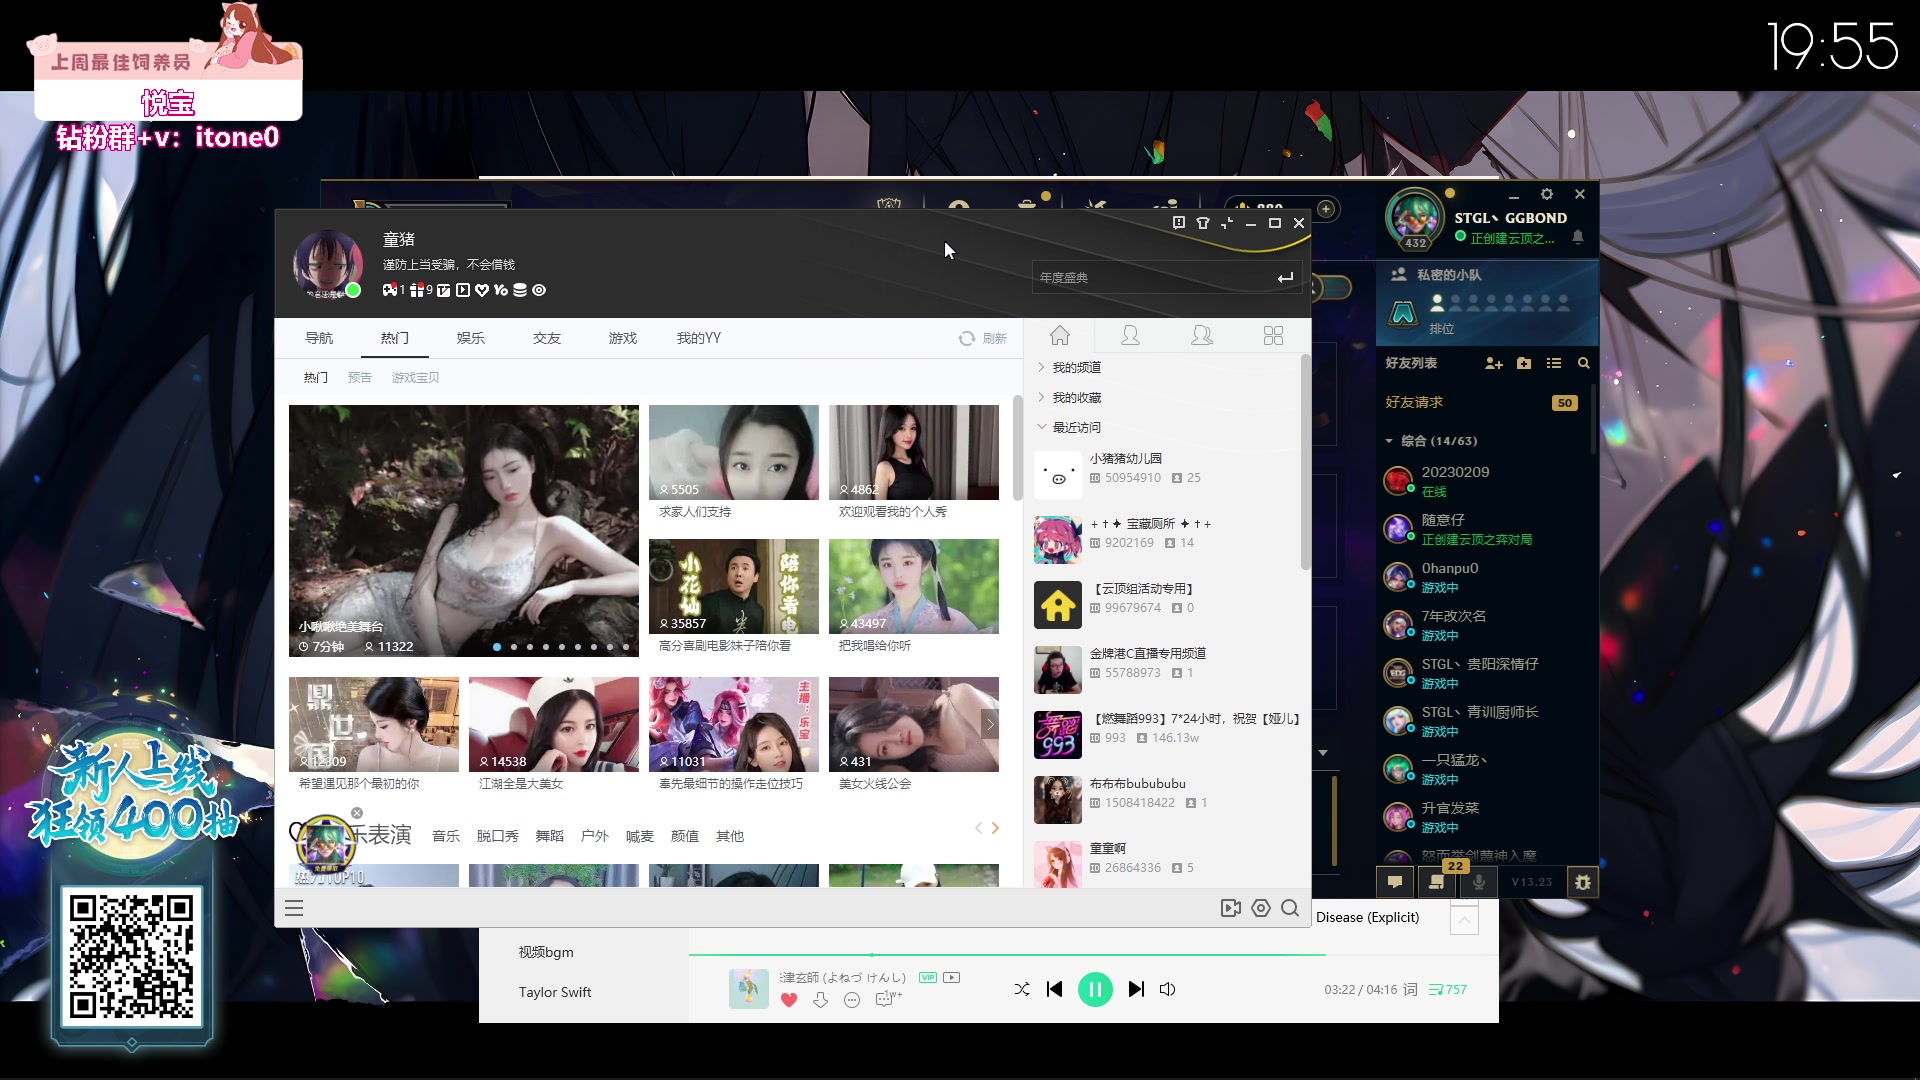This screenshot has height=1080, width=1920.
Task: Click the MV video icon in music player
Action: click(x=1231, y=908)
